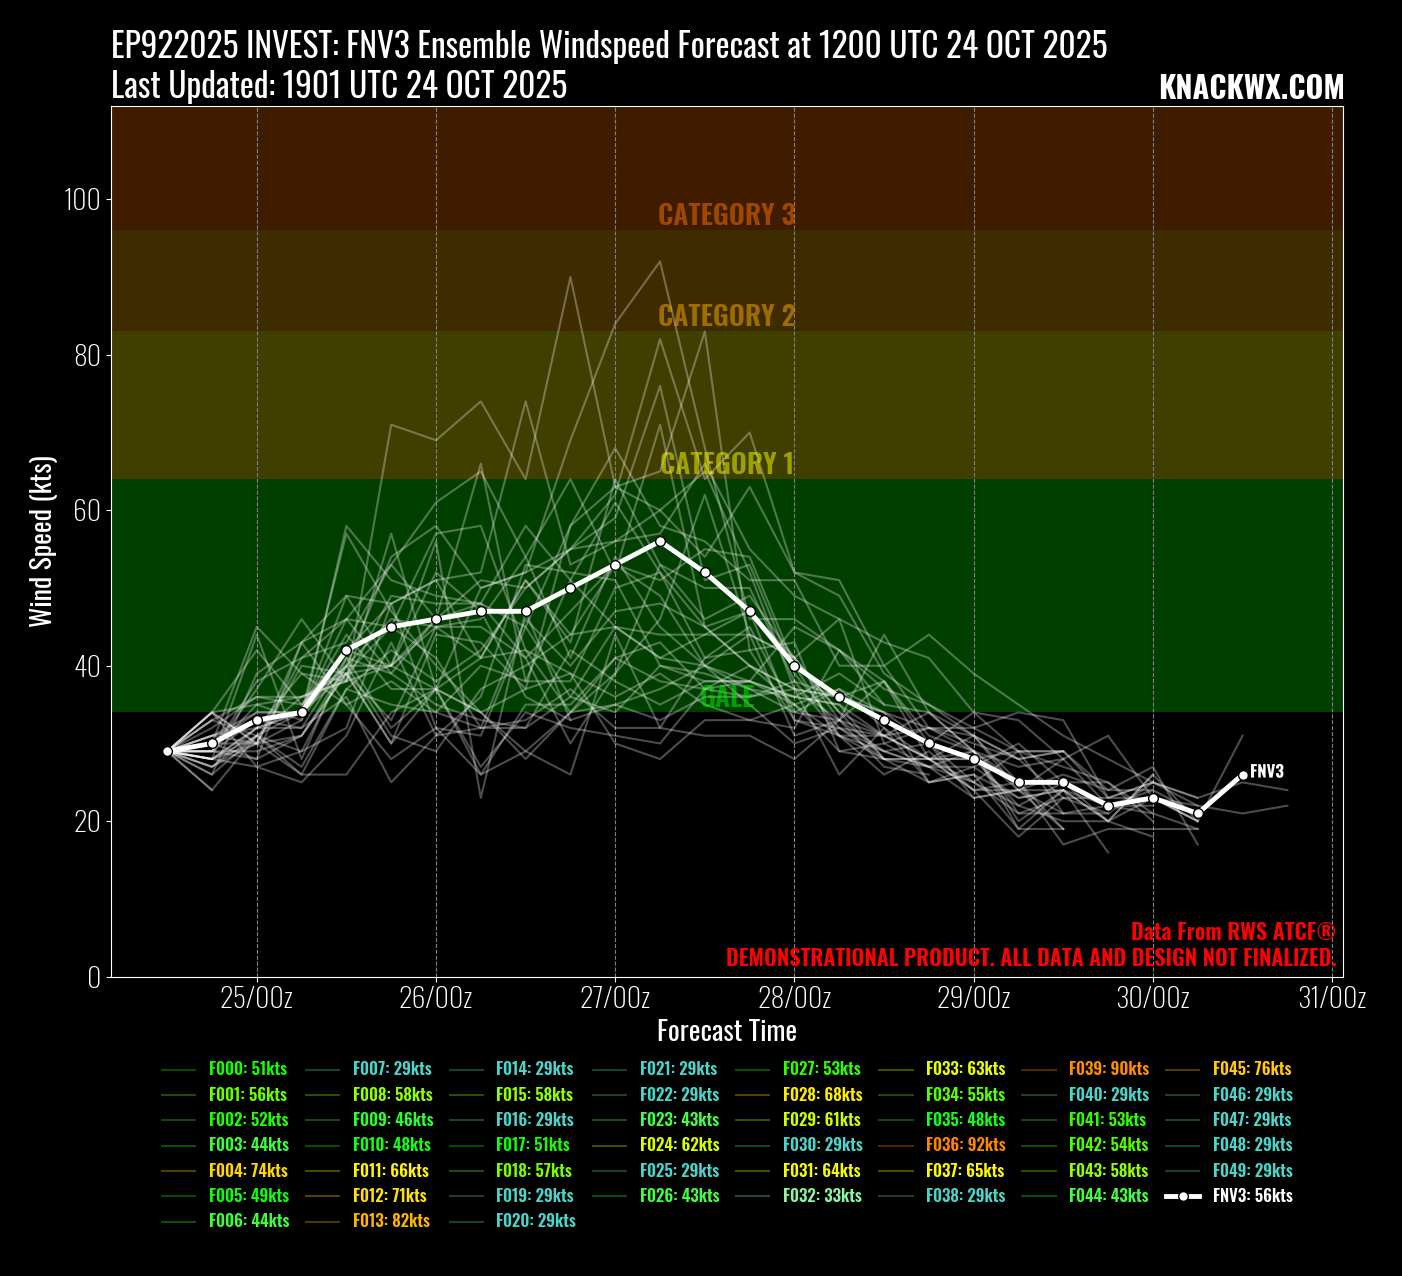Click the FNV3: 56kts mean legend entry
The image size is (1402, 1276).
(x=1251, y=1196)
